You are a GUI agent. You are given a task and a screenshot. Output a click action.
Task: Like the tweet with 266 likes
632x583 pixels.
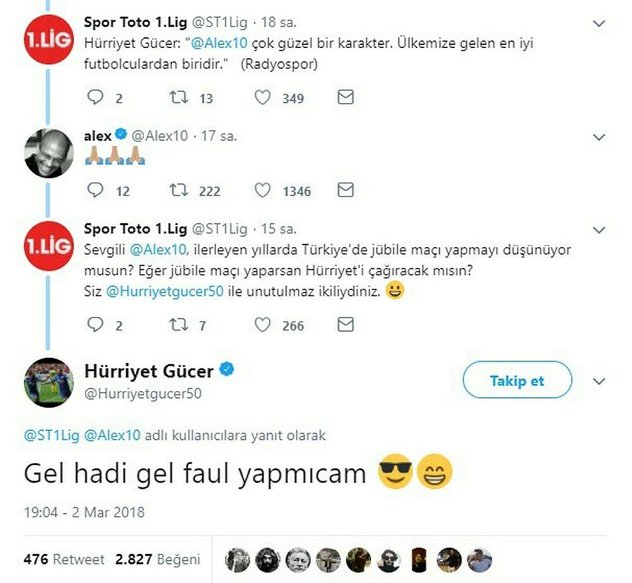pos(262,325)
